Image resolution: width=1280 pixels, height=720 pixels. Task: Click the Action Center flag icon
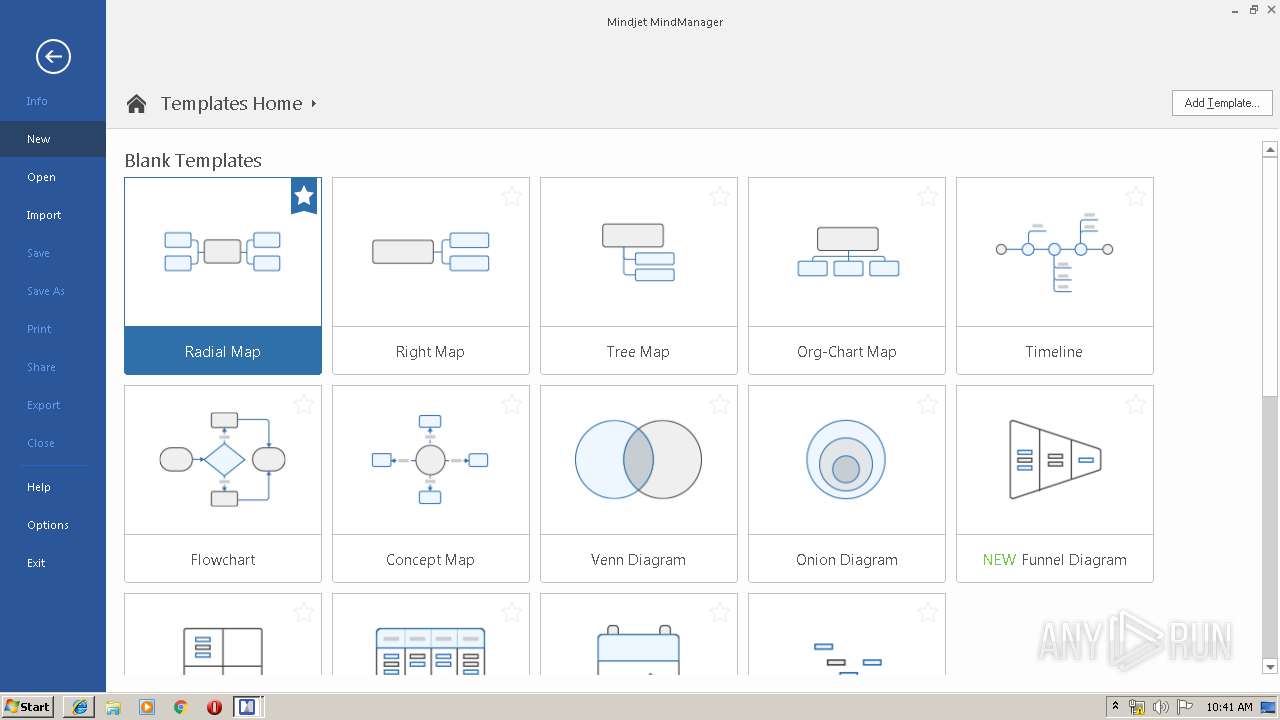pos(1186,708)
